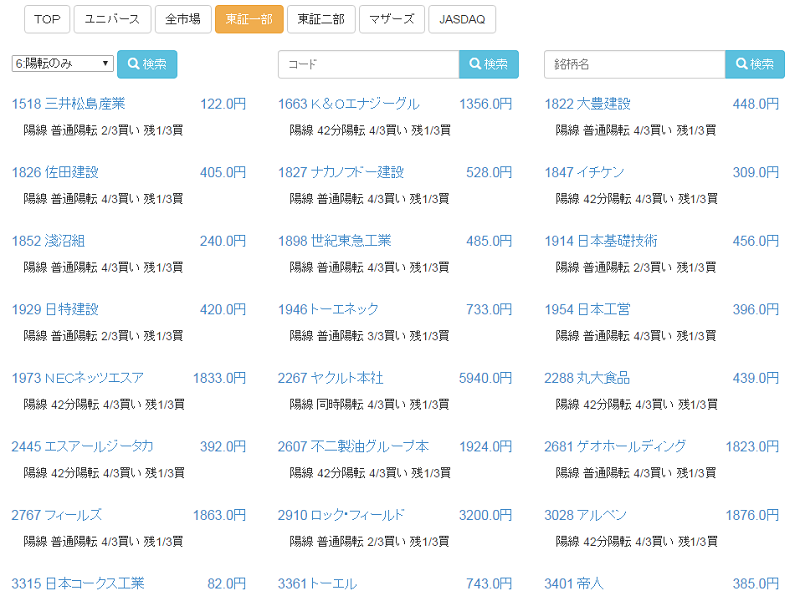Click the search button next to 銘柄名 field
The height and width of the screenshot is (596, 800).
[x=755, y=64]
